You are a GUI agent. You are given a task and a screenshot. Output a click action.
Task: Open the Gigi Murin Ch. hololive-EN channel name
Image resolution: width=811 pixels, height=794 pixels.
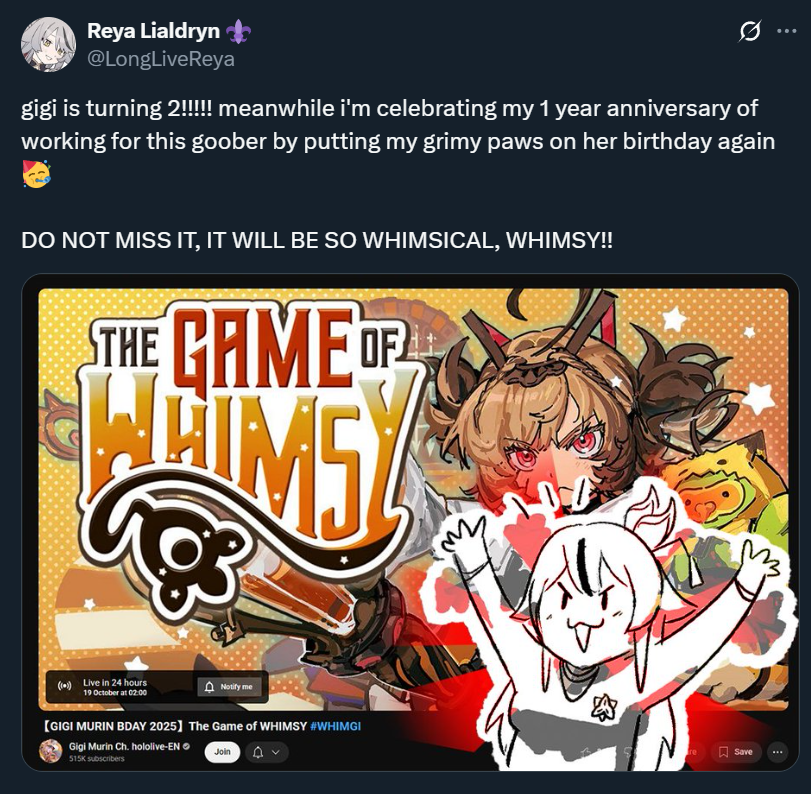[x=125, y=746]
